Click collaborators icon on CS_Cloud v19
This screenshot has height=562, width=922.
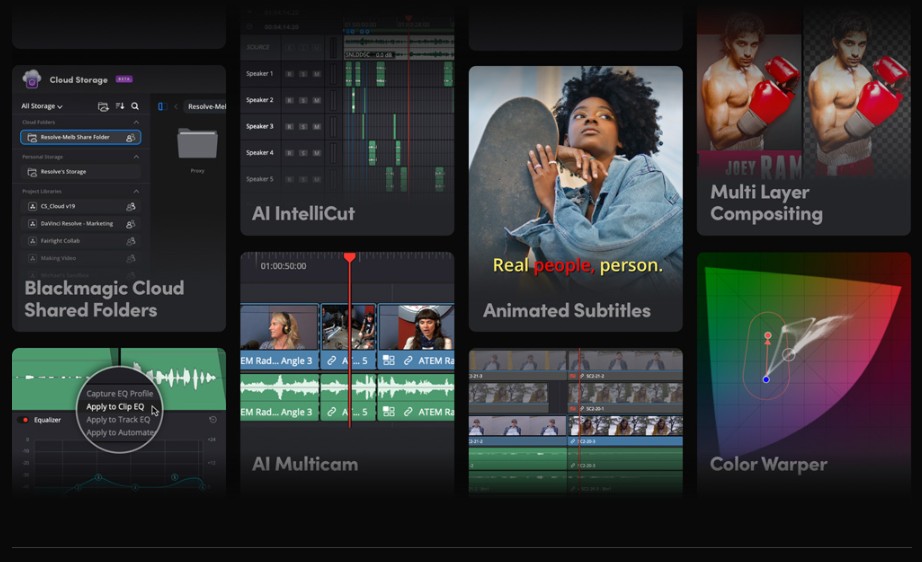[x=131, y=206]
